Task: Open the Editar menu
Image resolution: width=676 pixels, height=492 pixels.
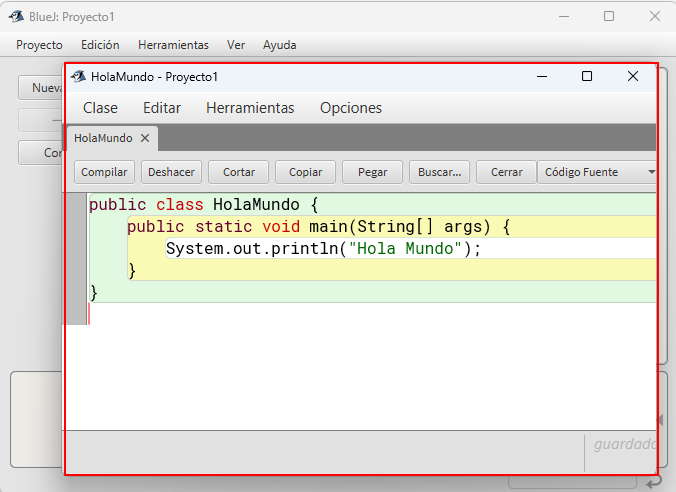Action: (162, 108)
